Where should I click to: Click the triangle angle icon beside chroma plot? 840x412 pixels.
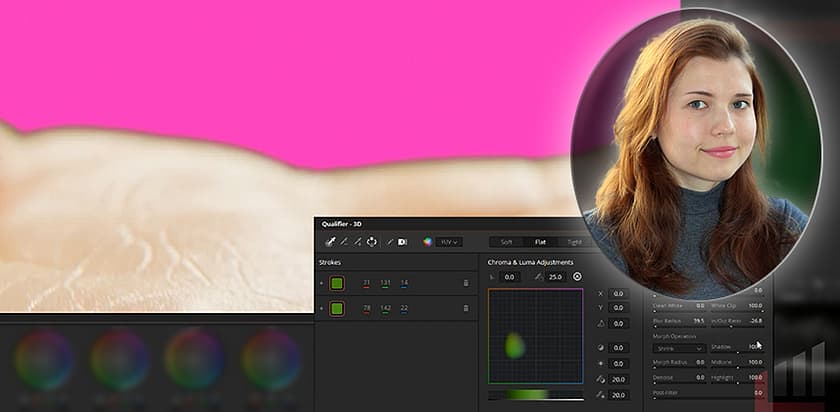click(x=601, y=324)
